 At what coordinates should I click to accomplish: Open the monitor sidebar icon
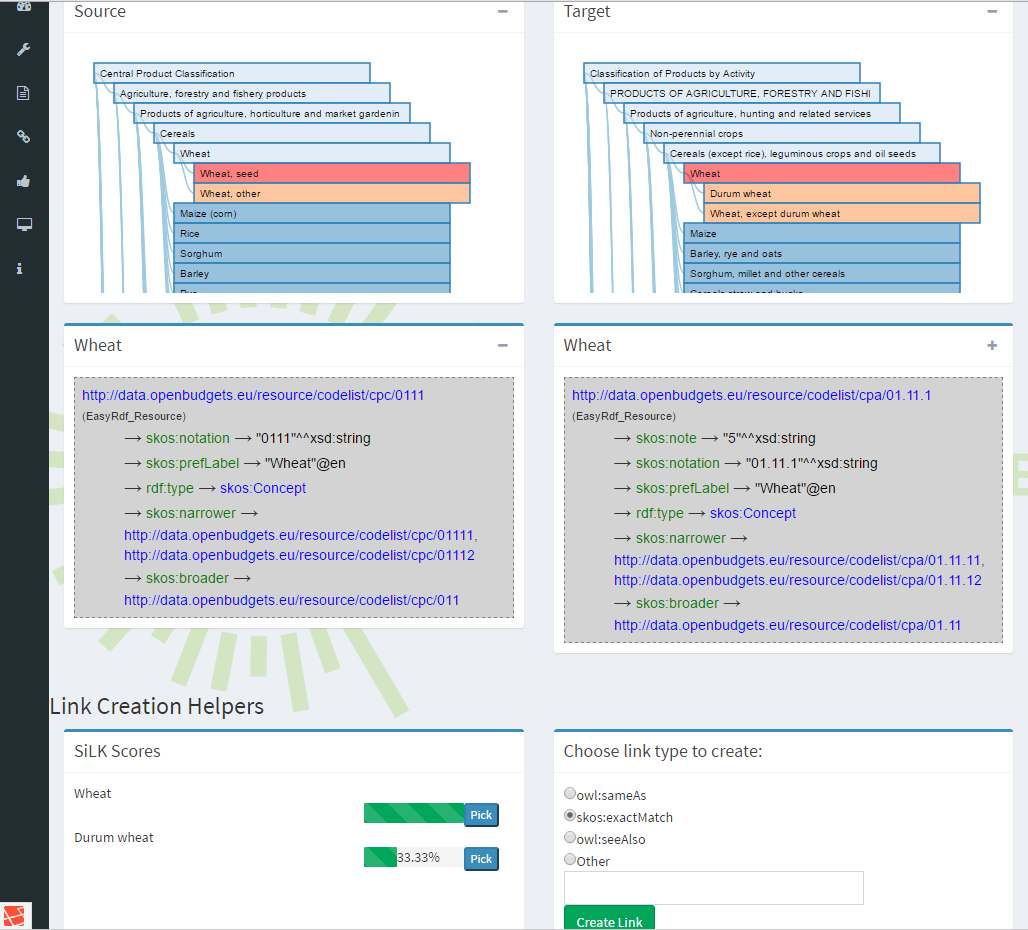(x=24, y=225)
